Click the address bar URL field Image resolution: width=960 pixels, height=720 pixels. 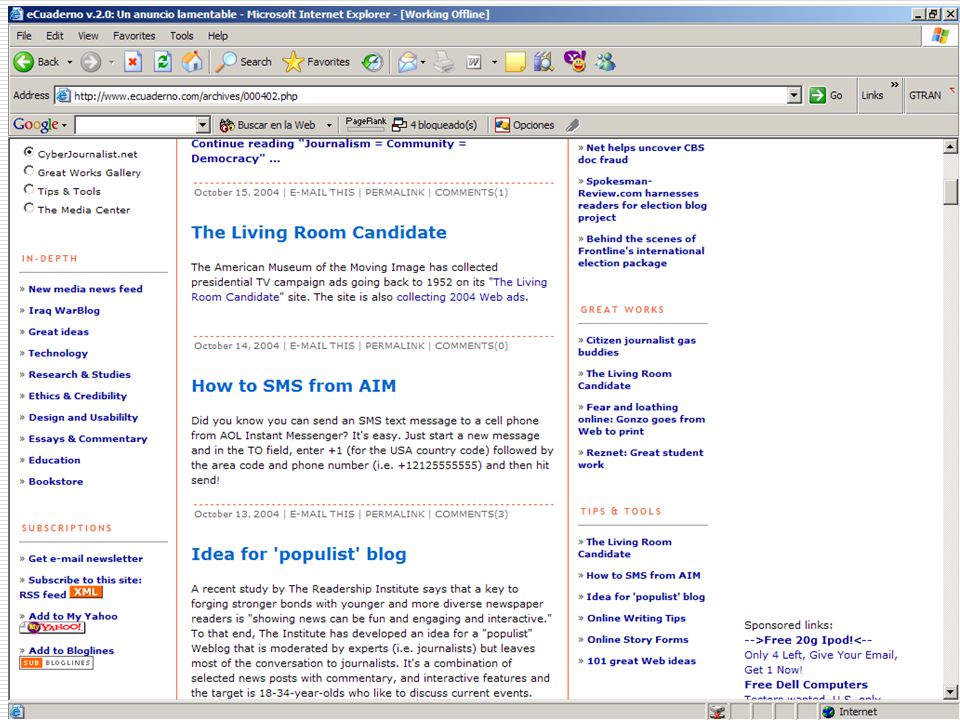(x=429, y=96)
